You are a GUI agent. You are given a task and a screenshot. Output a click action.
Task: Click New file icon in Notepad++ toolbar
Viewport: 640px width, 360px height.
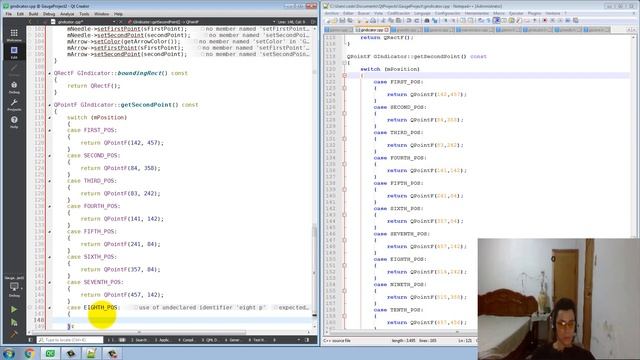tap(327, 20)
